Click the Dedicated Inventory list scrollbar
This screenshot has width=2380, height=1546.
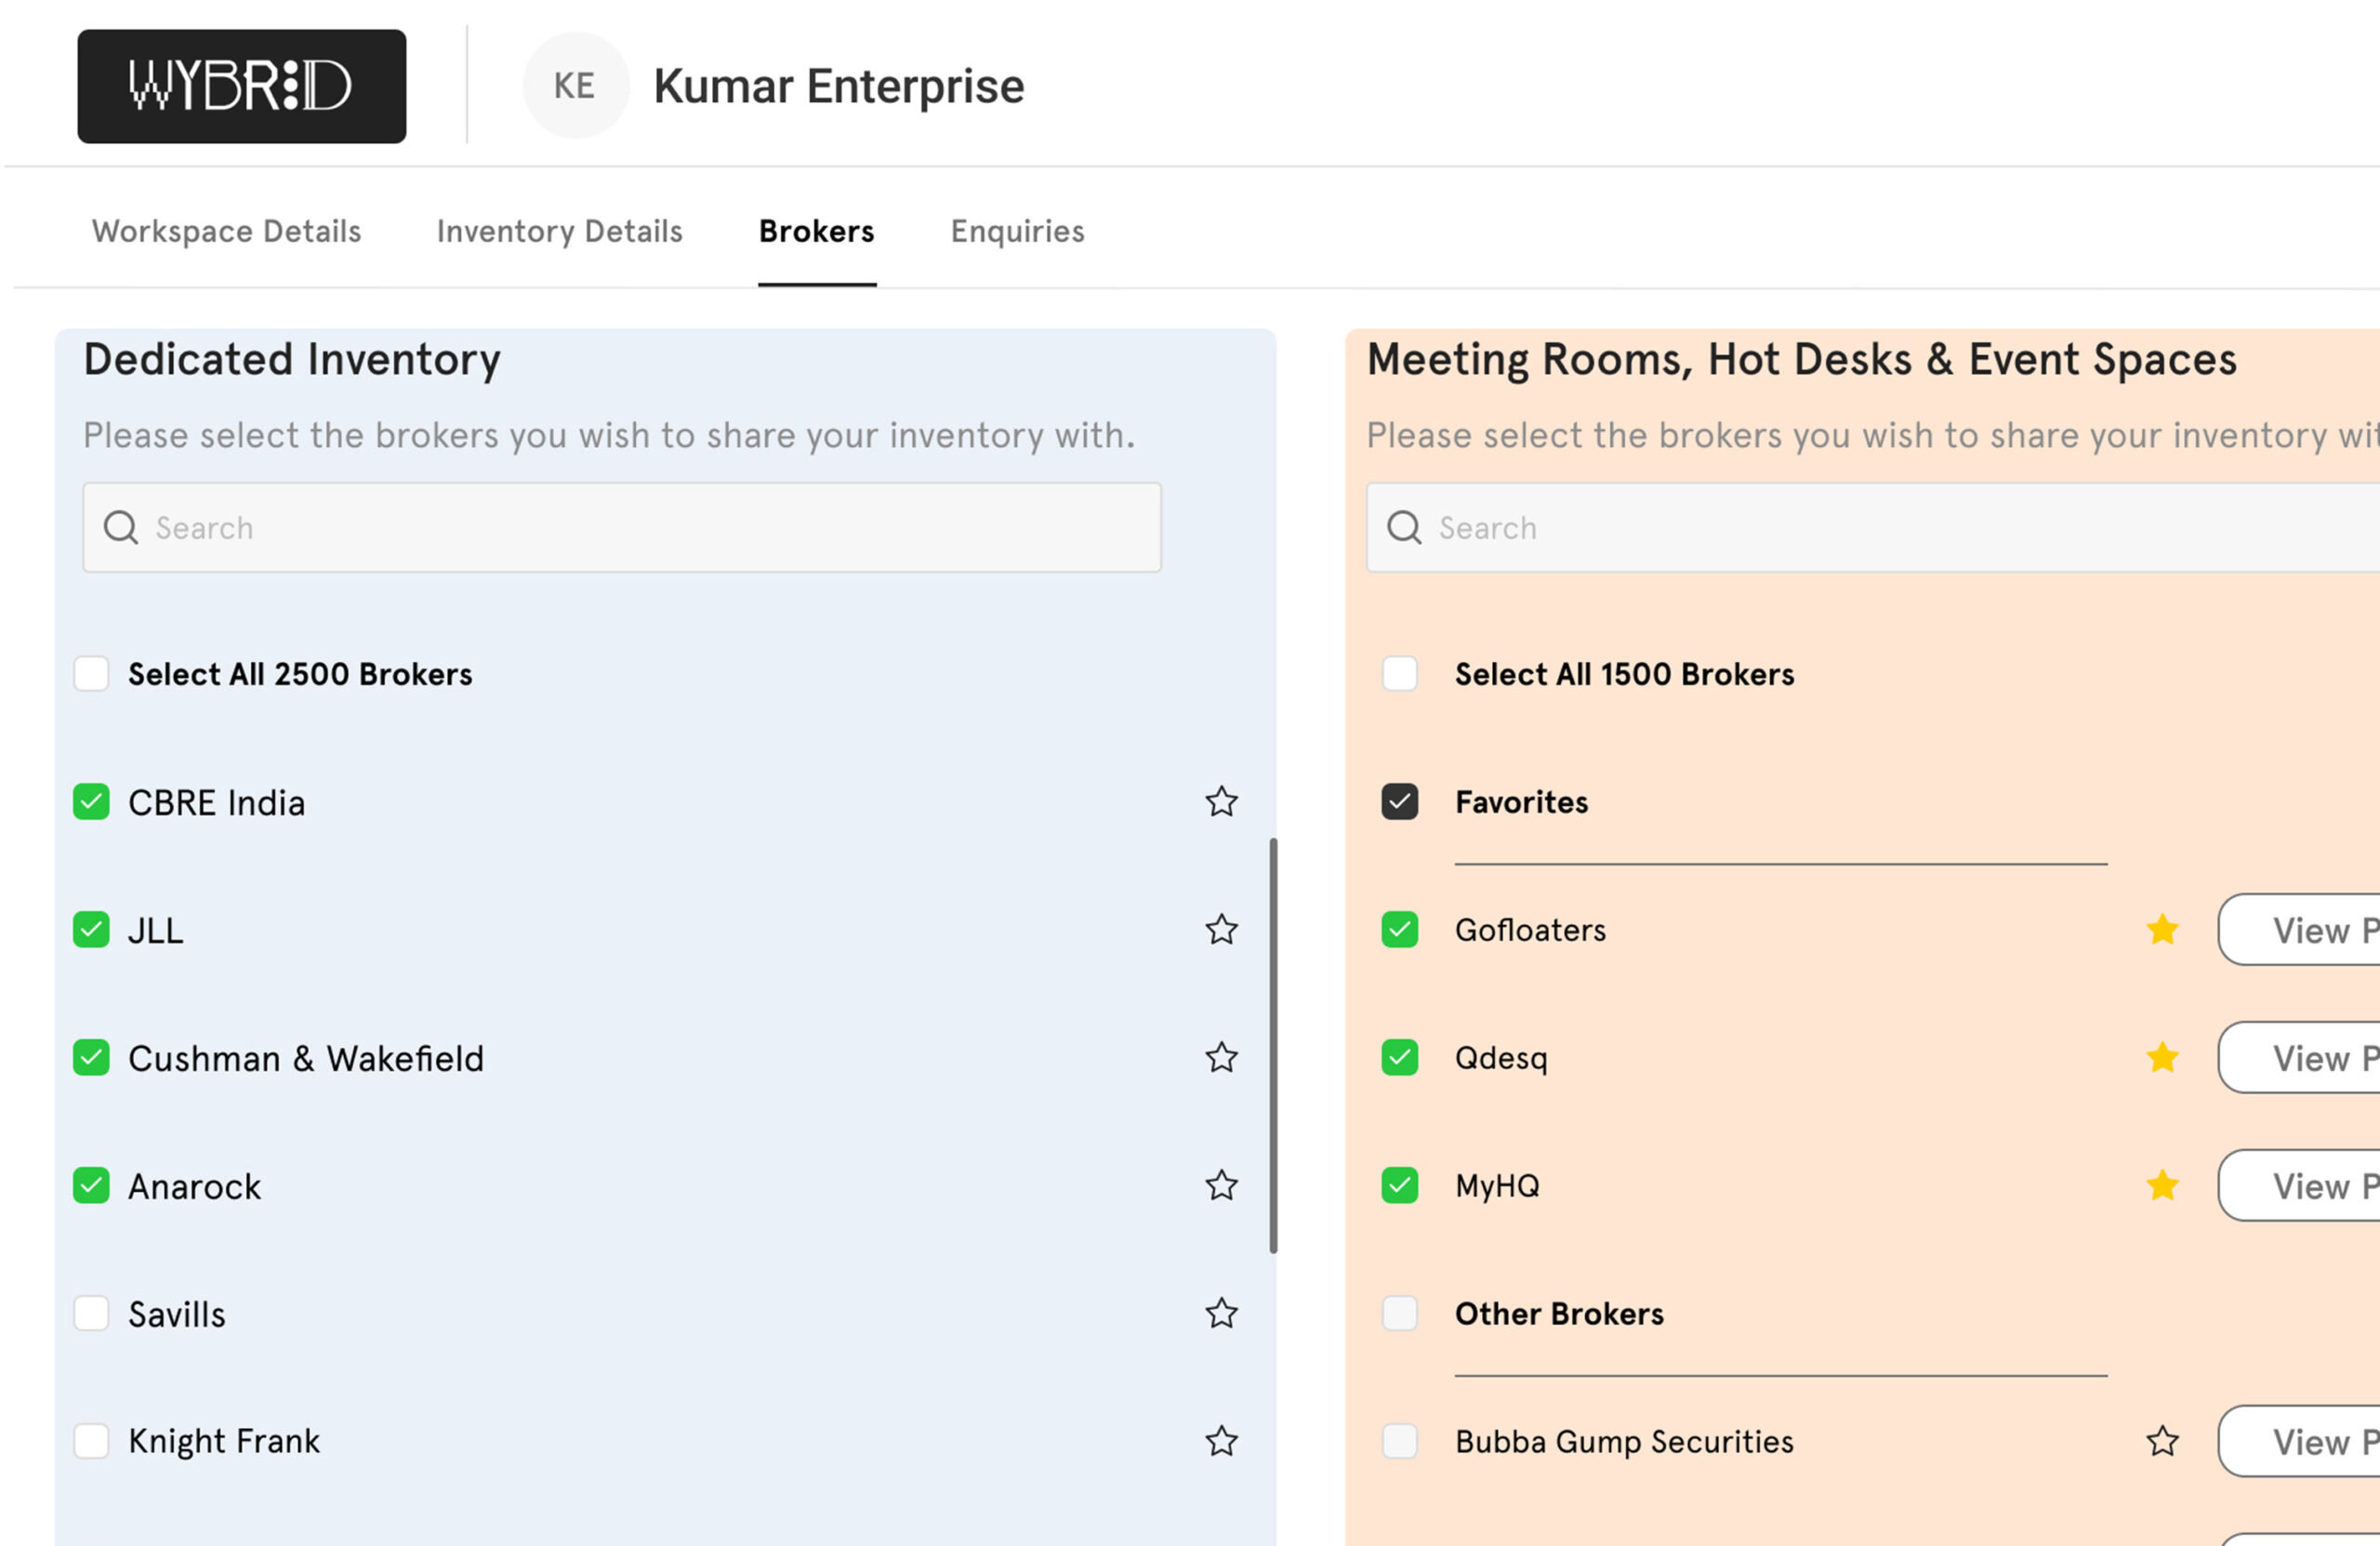coord(1273,1045)
